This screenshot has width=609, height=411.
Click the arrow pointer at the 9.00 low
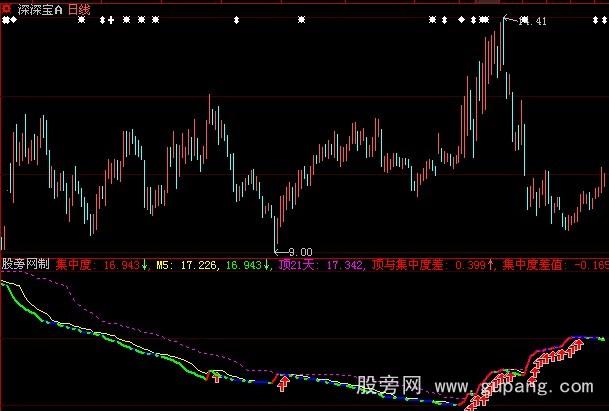(x=280, y=250)
